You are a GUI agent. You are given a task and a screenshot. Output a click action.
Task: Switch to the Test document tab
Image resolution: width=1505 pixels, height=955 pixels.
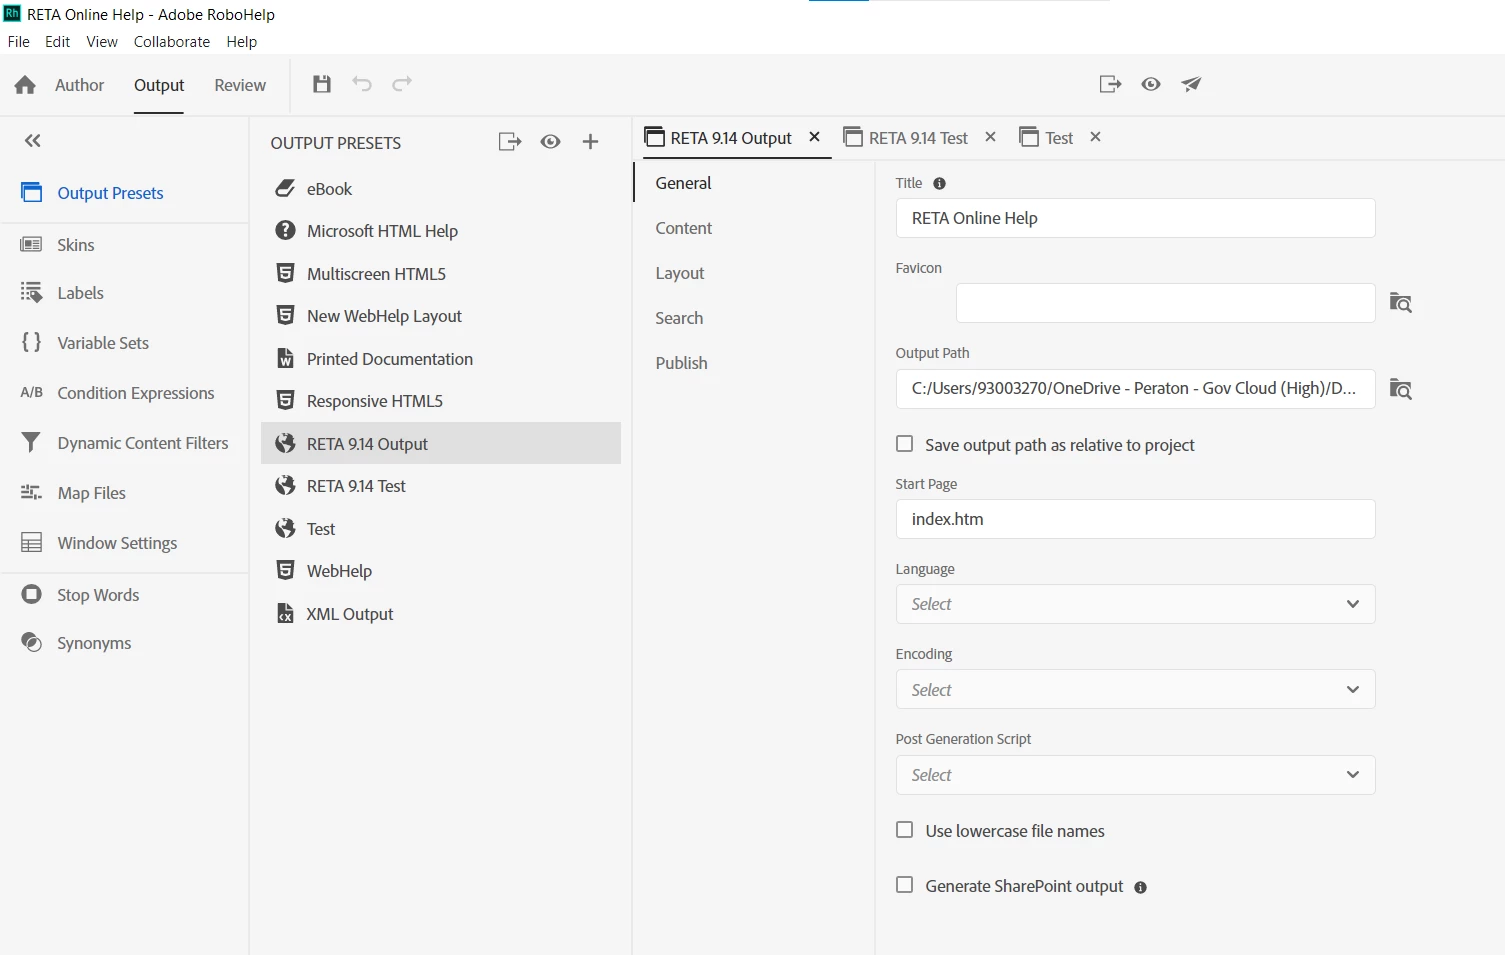pos(1046,138)
